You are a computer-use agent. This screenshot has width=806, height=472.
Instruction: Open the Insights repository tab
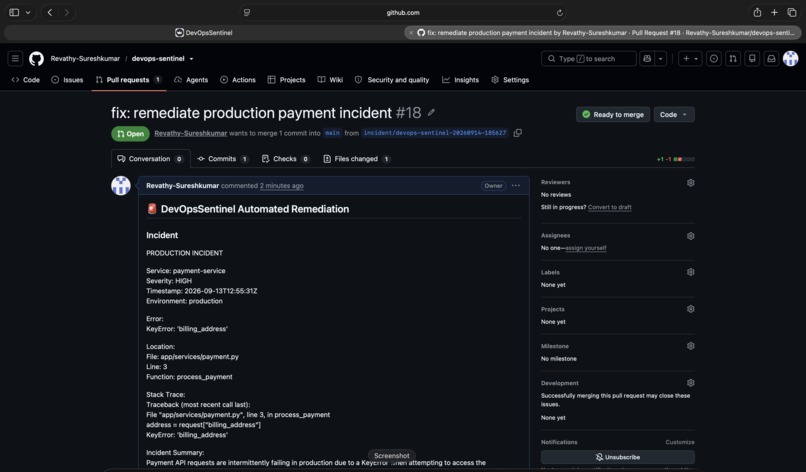click(461, 80)
